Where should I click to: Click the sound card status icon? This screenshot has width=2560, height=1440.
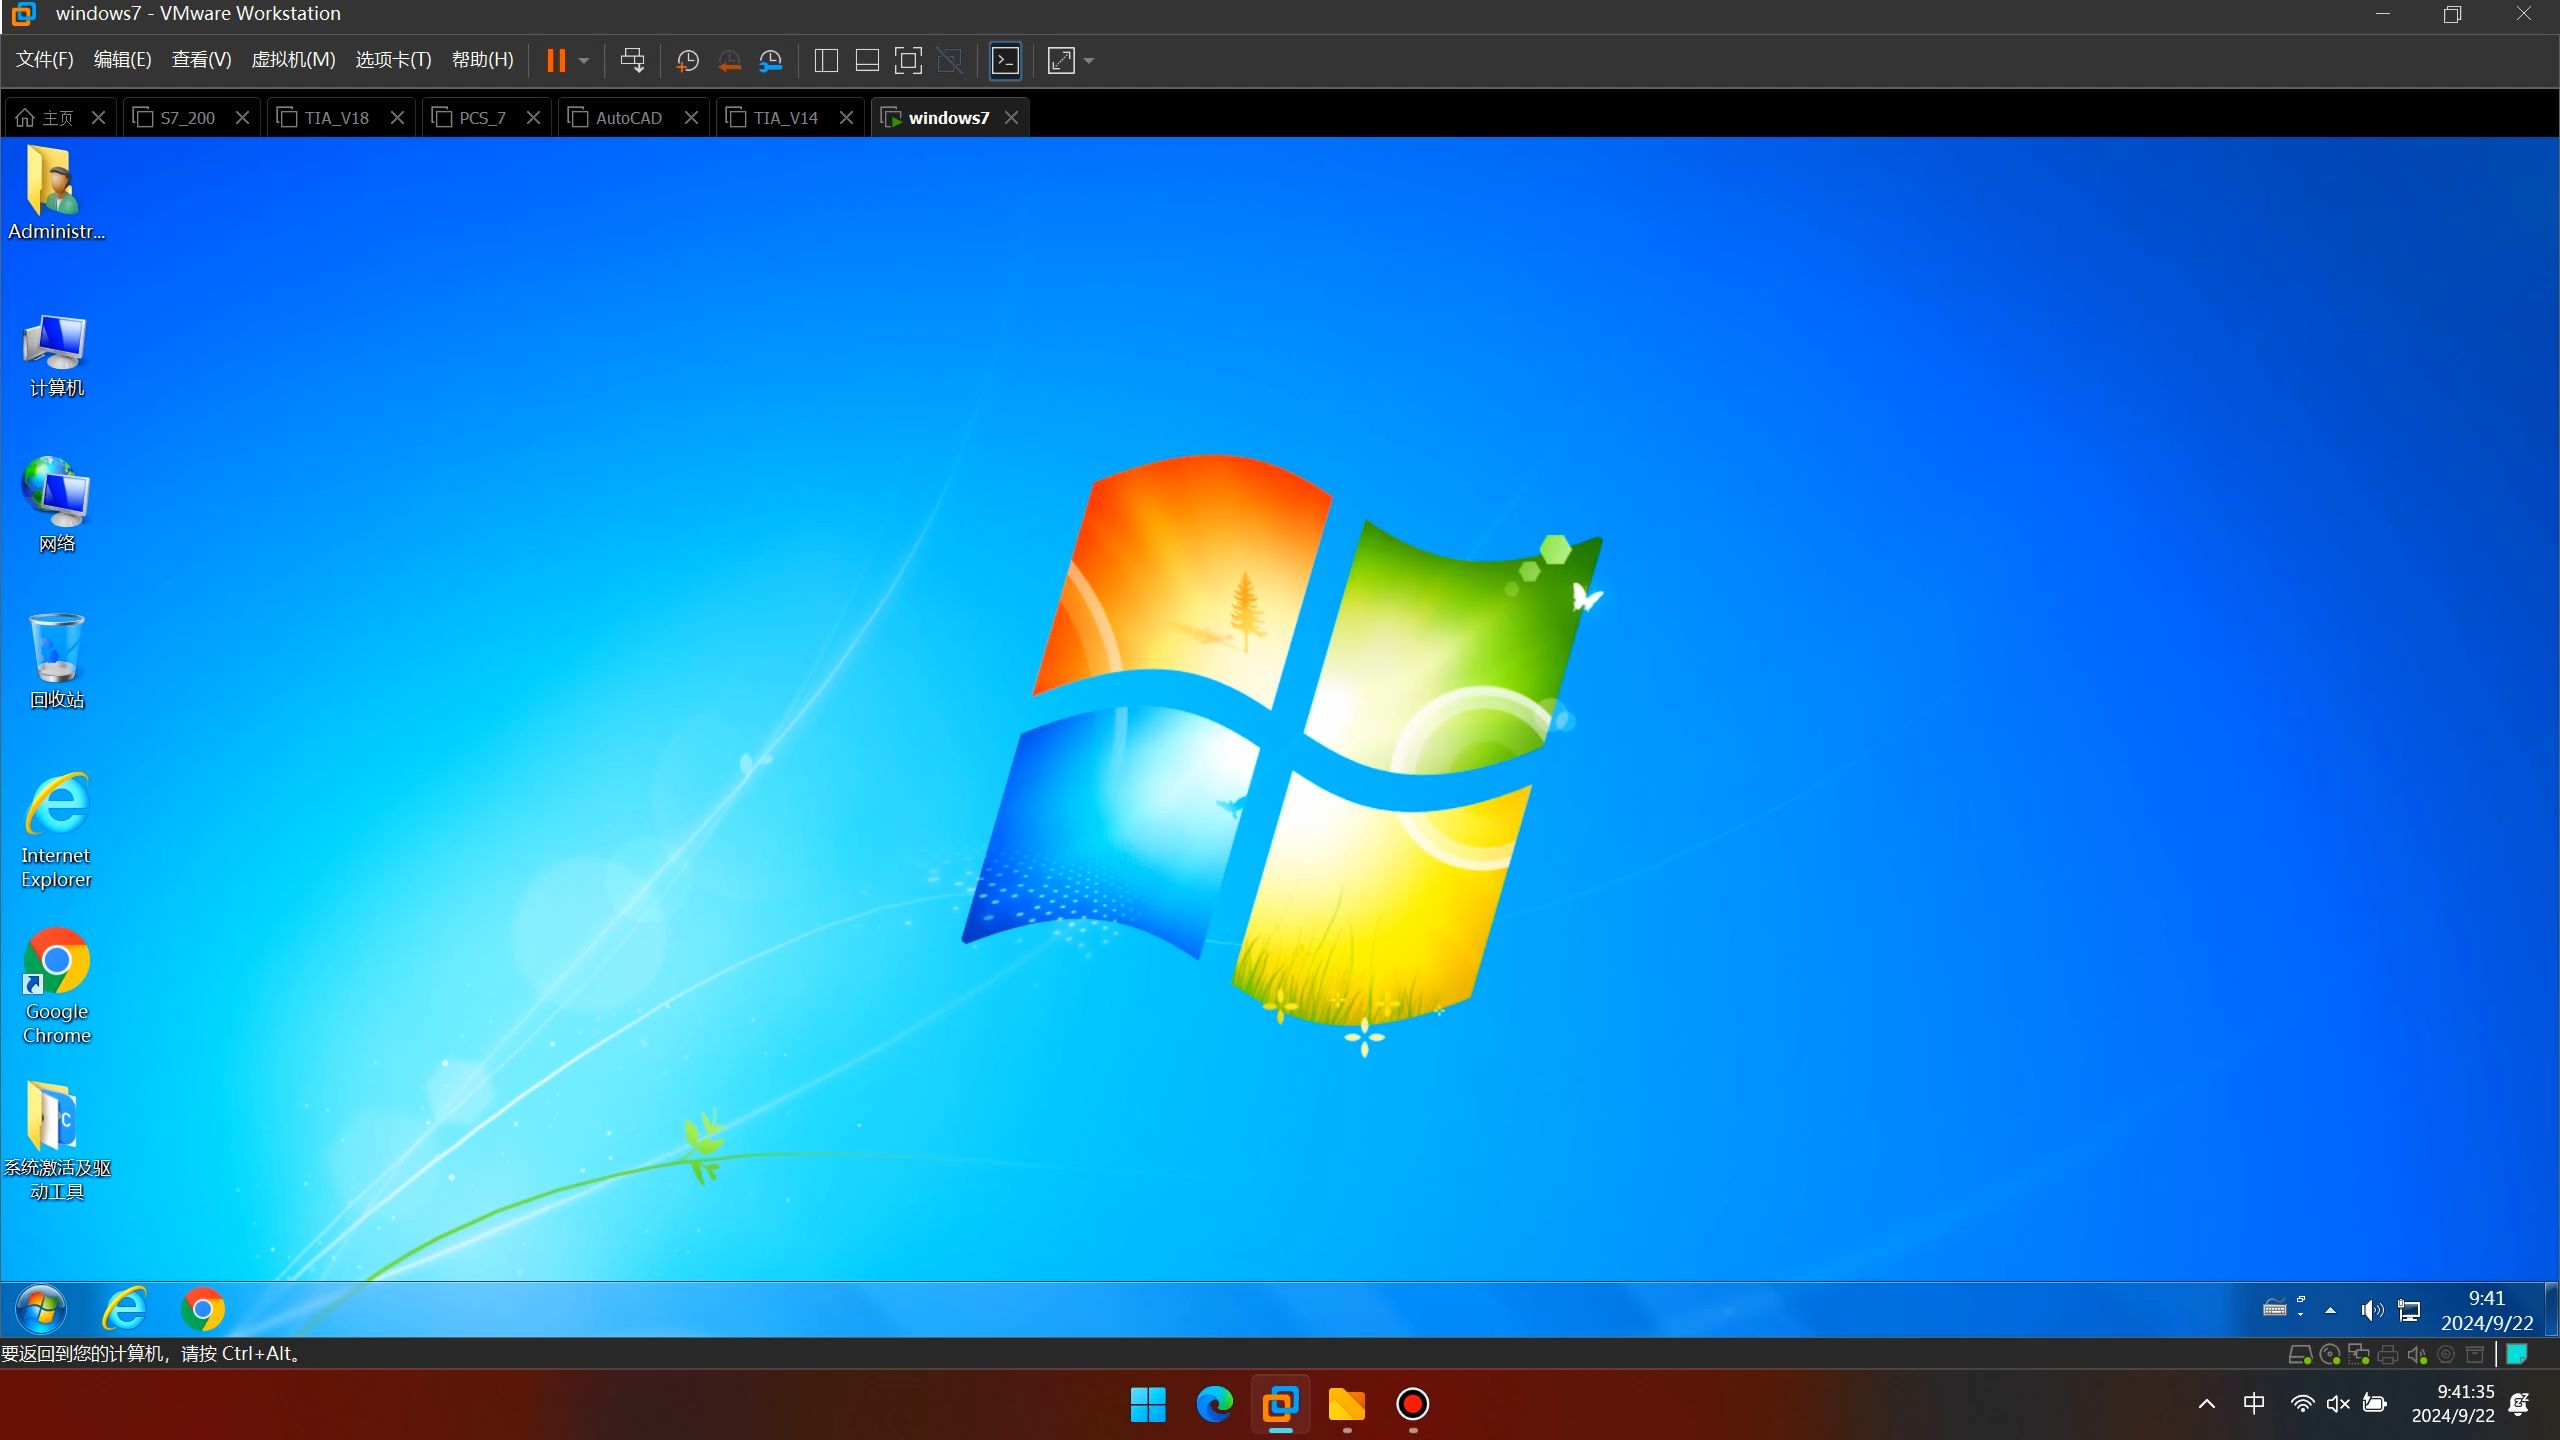2417,1355
